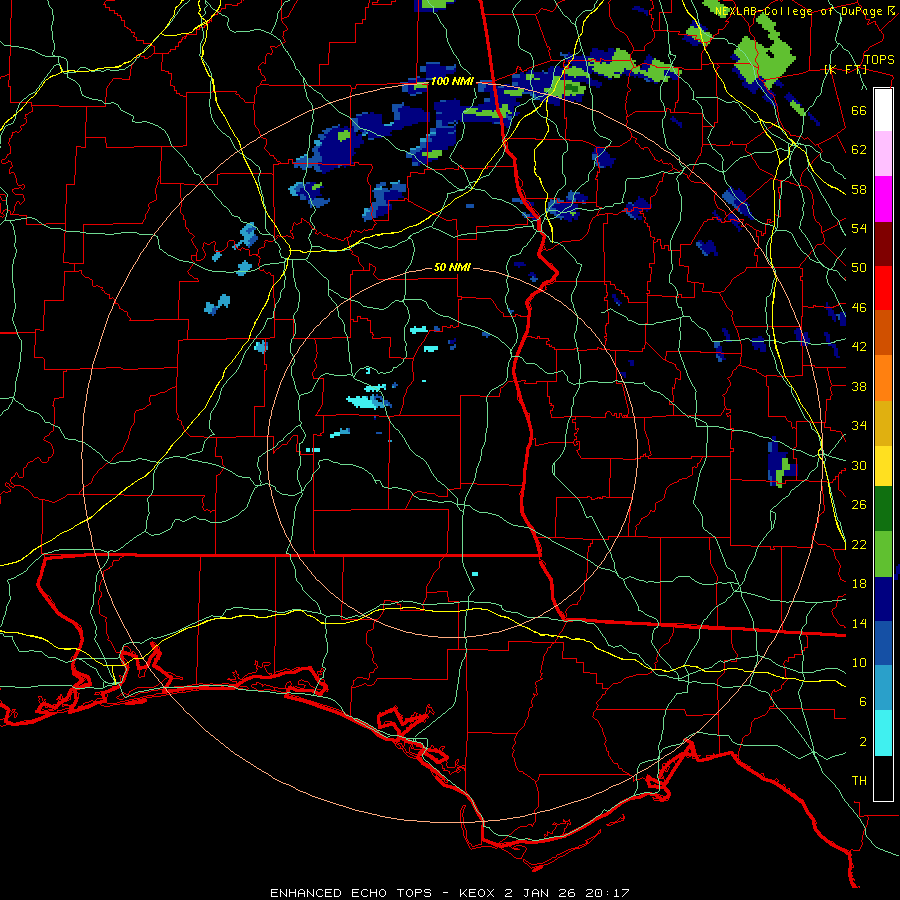900x900 pixels.
Task: Select the dark green legend swatch
Action: point(883,509)
